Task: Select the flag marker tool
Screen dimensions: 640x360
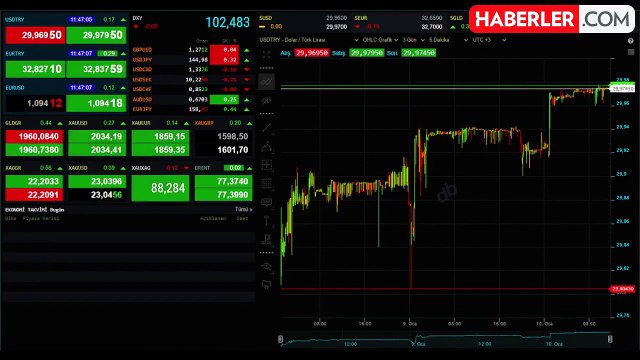Action: 266,239
